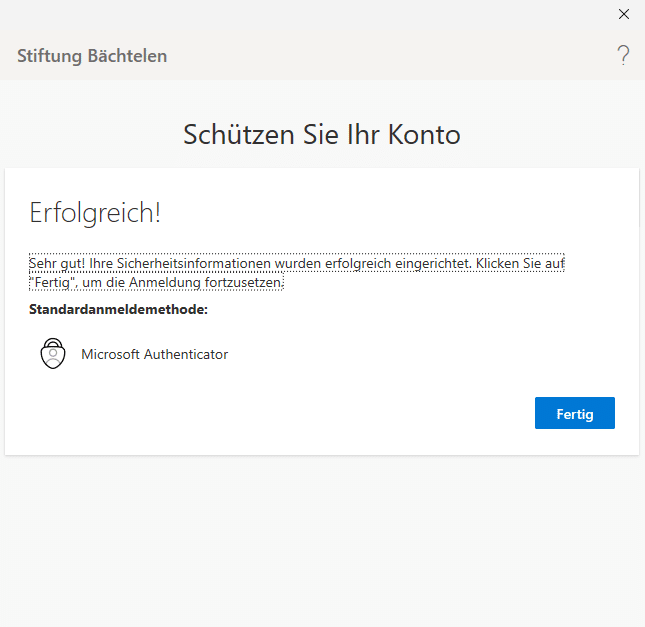Screen dimensions: 645x627
Task: Focus the dotted-outlined success message paragraph
Action: click(x=296, y=273)
